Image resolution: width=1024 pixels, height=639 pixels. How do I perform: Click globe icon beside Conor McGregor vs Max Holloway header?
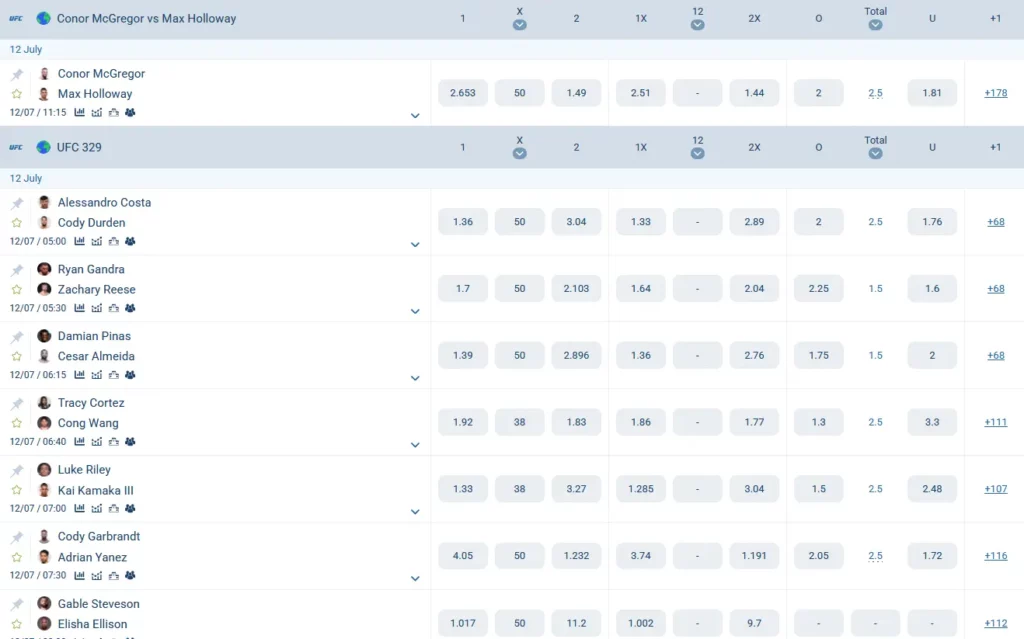pyautogui.click(x=44, y=18)
